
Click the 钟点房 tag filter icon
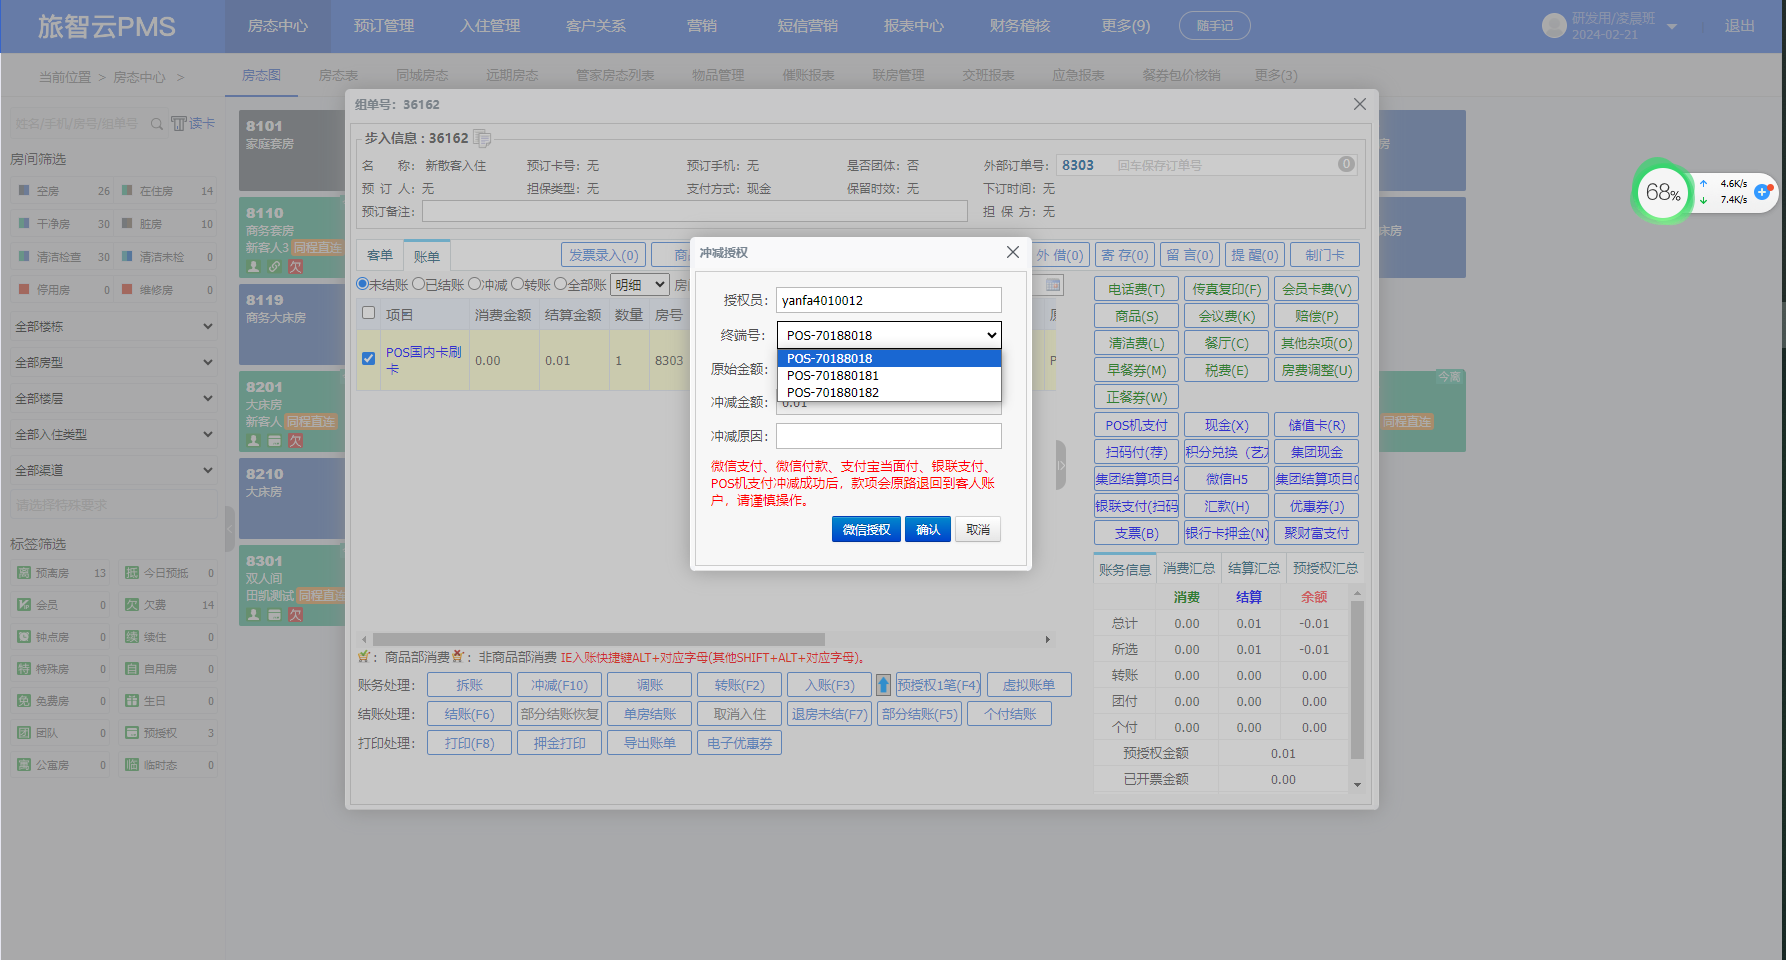pyautogui.click(x=24, y=637)
